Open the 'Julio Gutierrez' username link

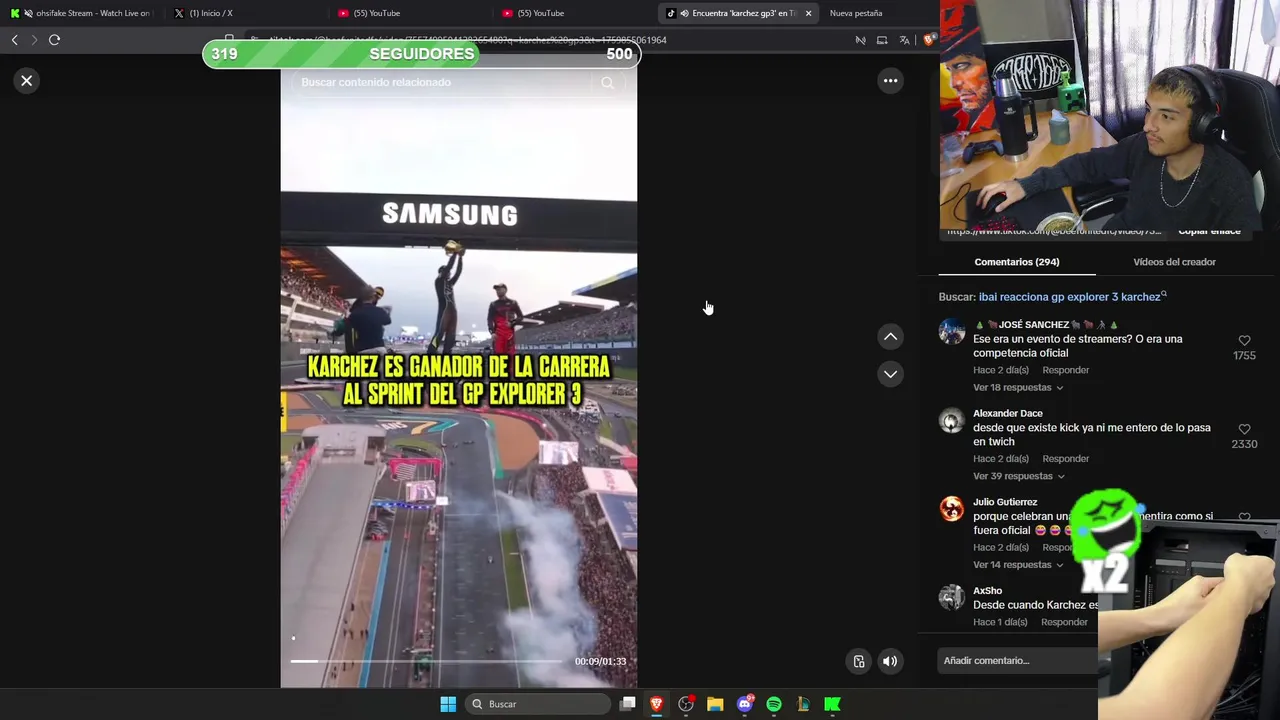1005,502
